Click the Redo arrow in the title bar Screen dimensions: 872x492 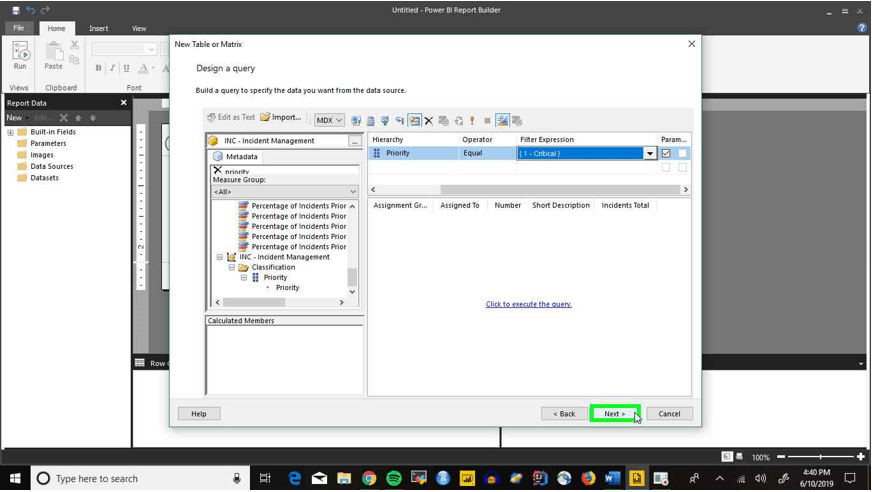[45, 10]
